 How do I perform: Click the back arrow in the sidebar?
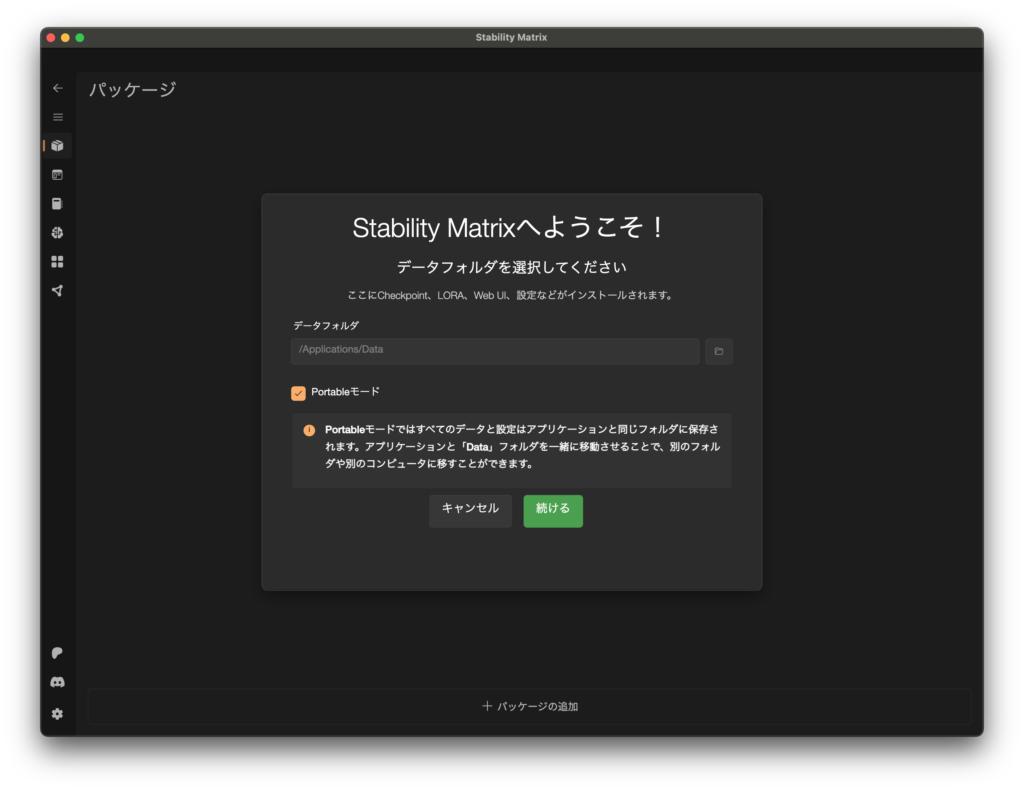[x=57, y=88]
